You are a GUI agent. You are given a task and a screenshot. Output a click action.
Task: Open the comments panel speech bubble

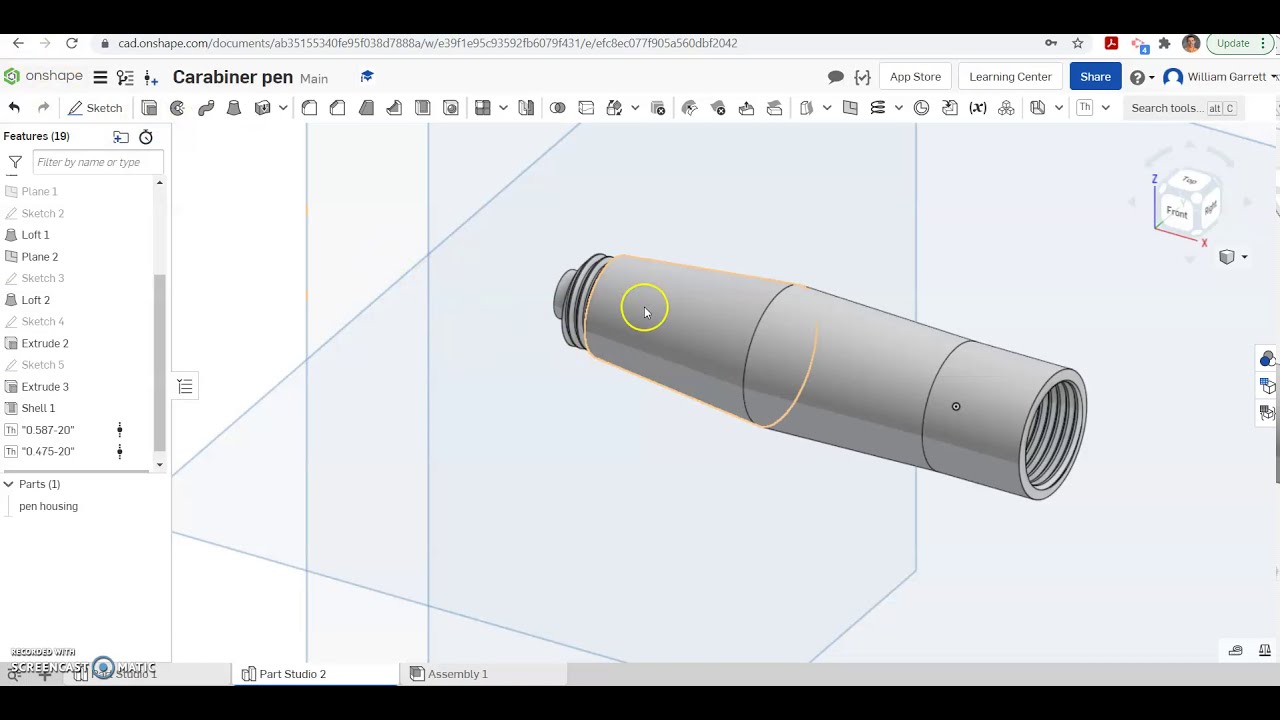[x=836, y=77]
